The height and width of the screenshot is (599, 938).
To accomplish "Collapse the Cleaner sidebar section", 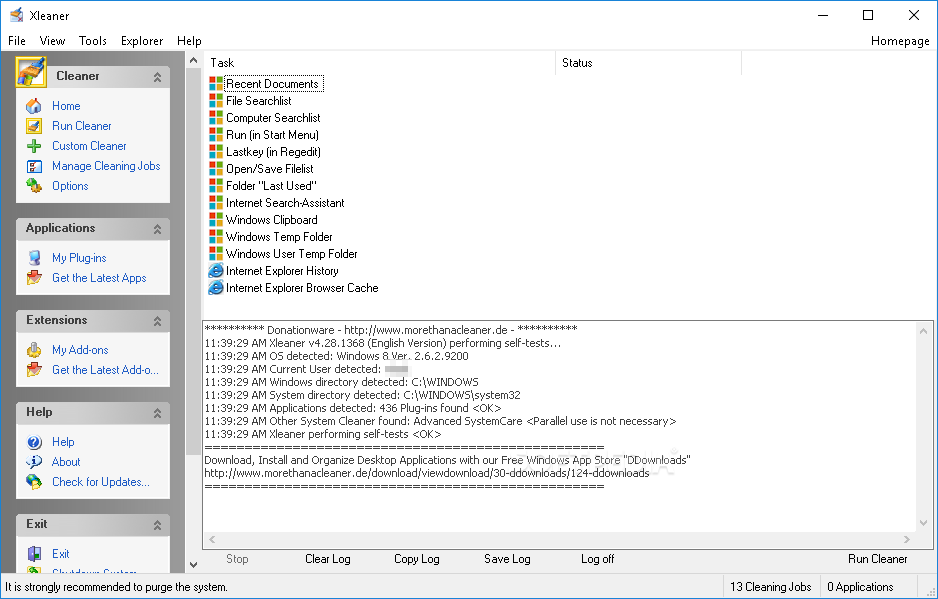I will (x=157, y=77).
